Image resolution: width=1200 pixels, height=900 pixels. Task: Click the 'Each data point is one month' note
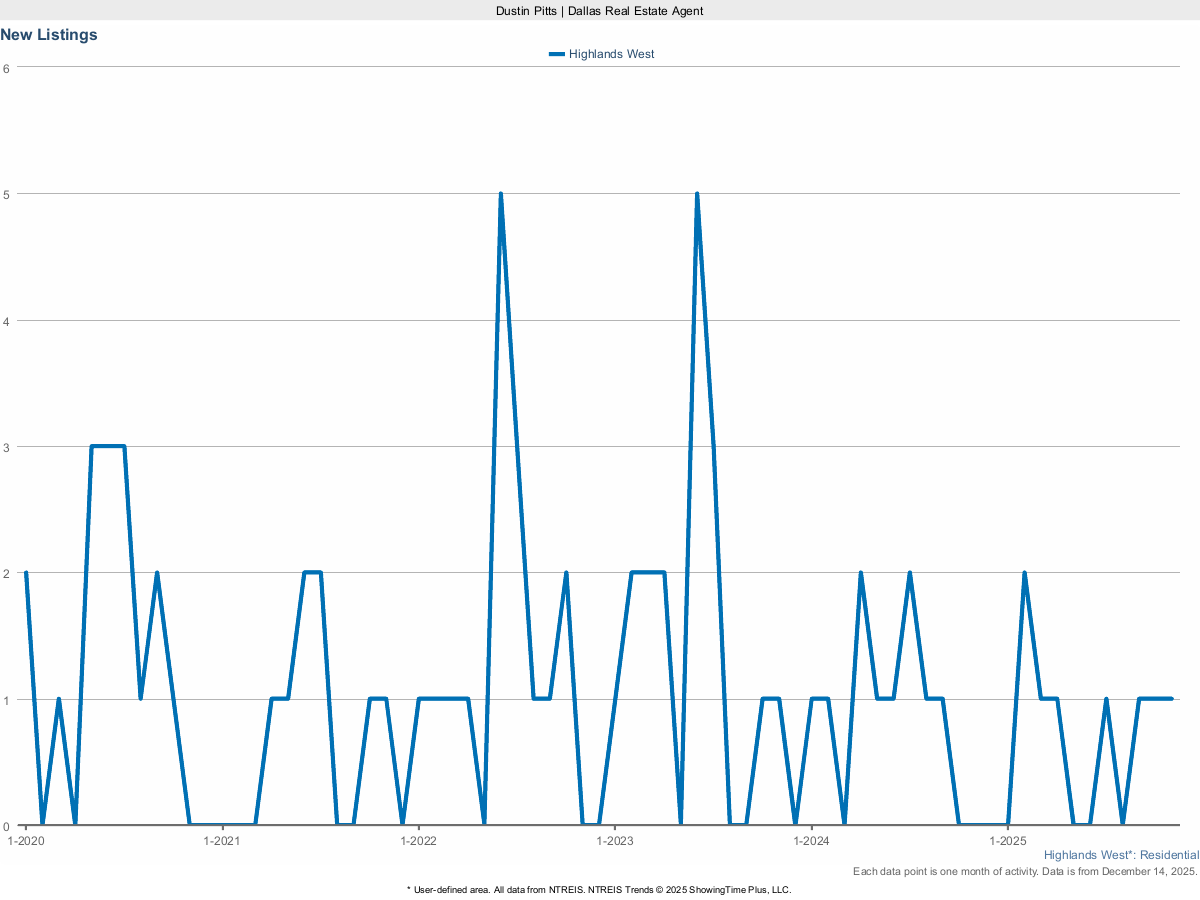point(1025,872)
